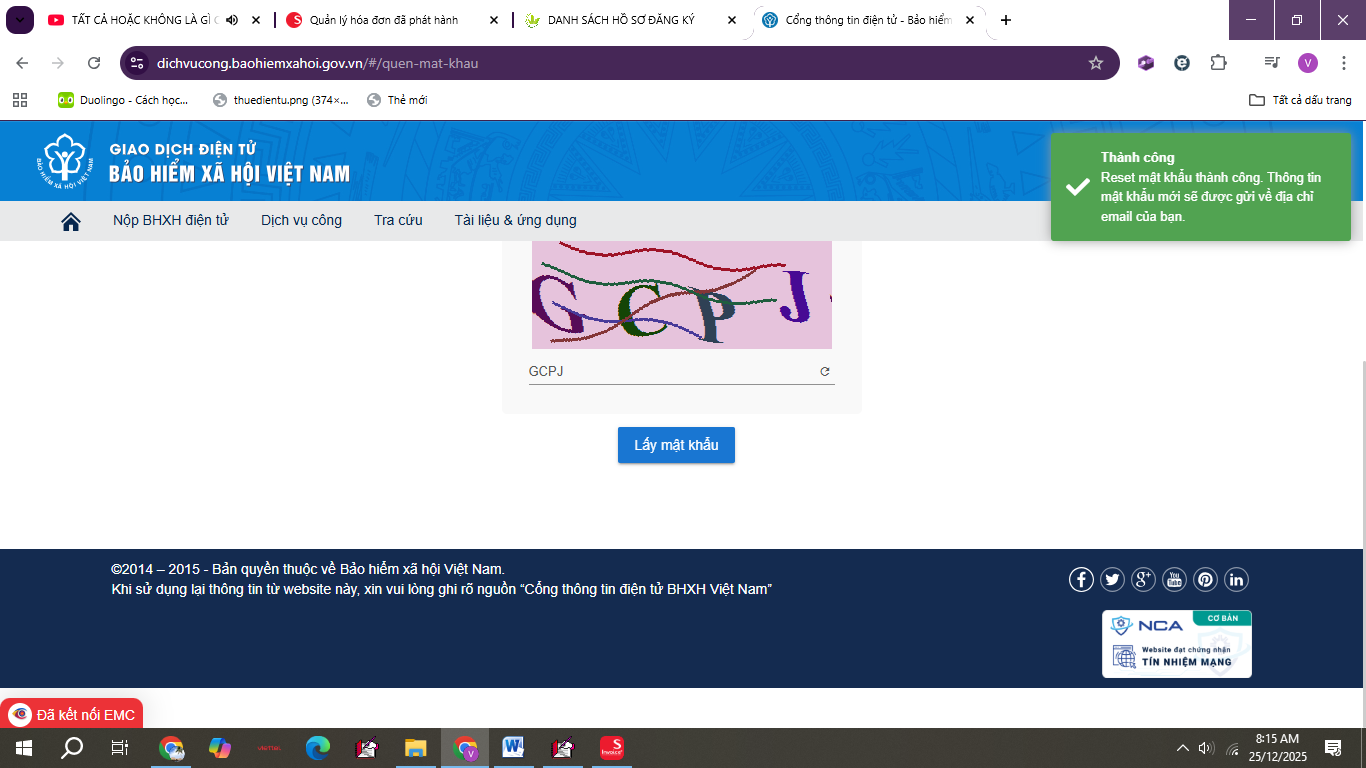Click the Lấy mật khẩu button
This screenshot has width=1366, height=768.
click(676, 445)
